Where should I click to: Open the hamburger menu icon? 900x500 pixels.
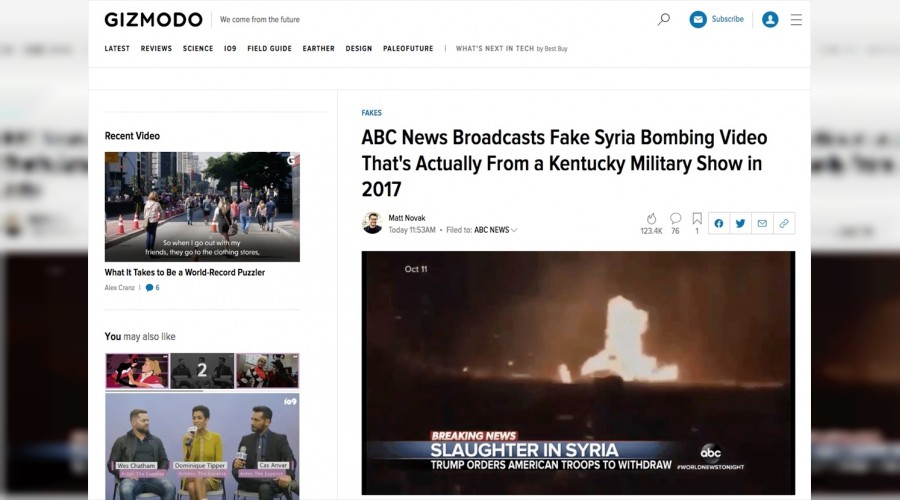point(796,20)
